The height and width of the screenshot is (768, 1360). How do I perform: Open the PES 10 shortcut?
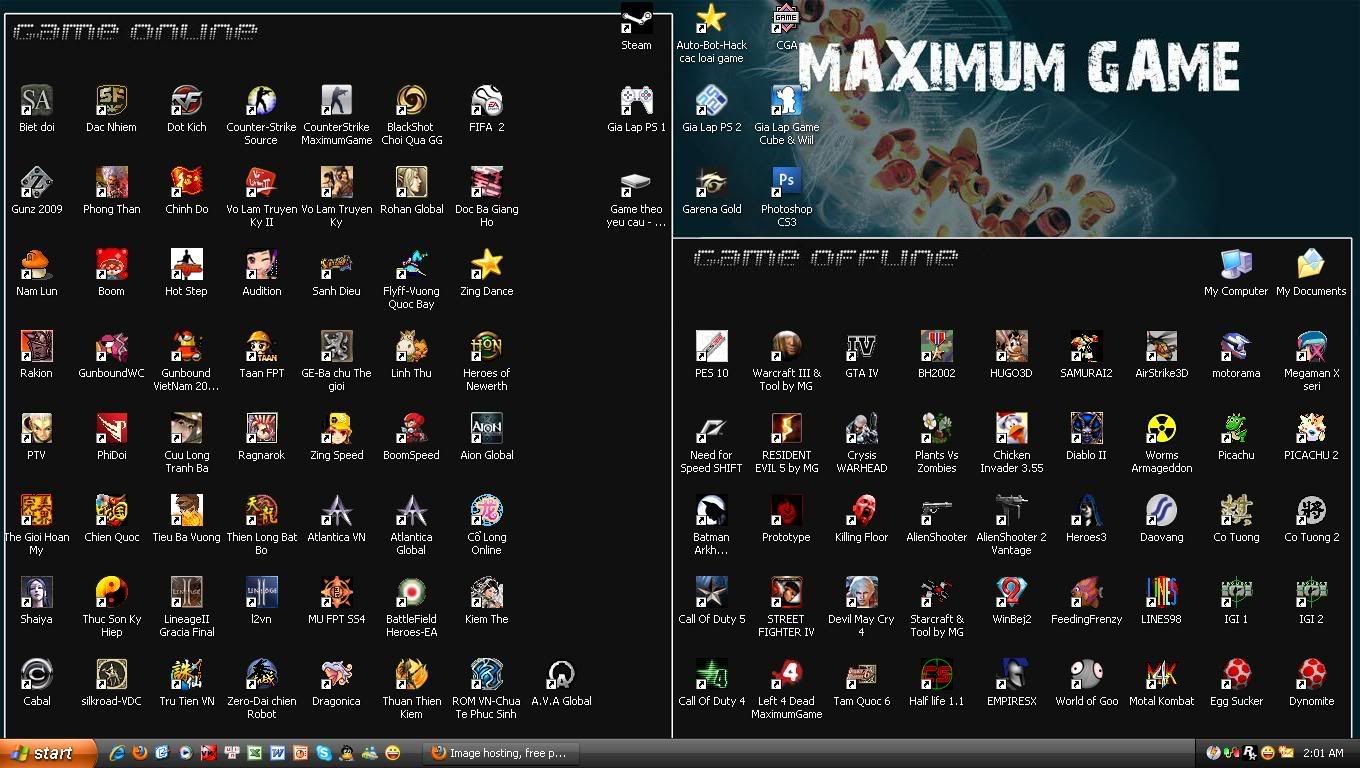711,347
